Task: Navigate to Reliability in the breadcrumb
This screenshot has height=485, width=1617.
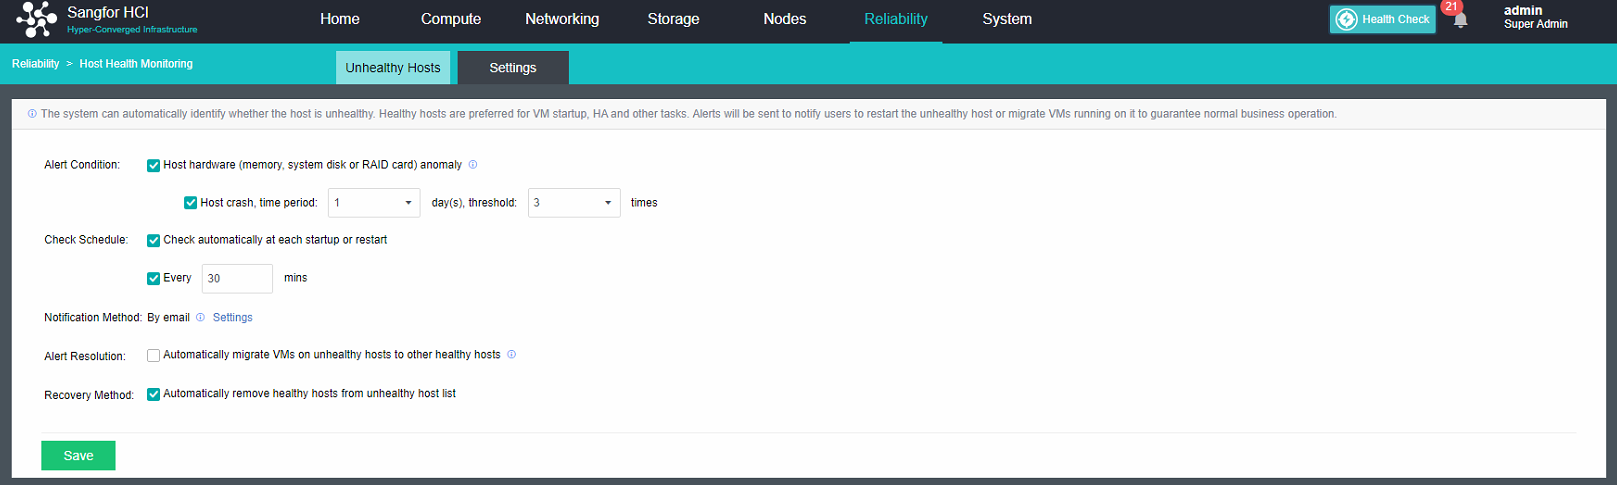Action: coord(35,64)
